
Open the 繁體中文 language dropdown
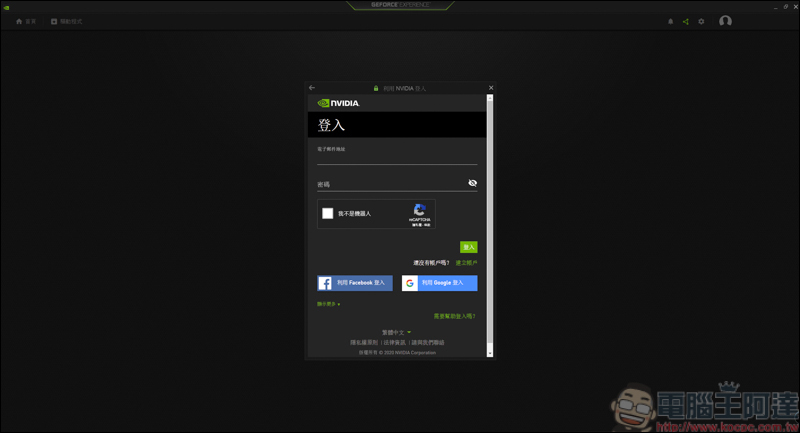coord(396,333)
